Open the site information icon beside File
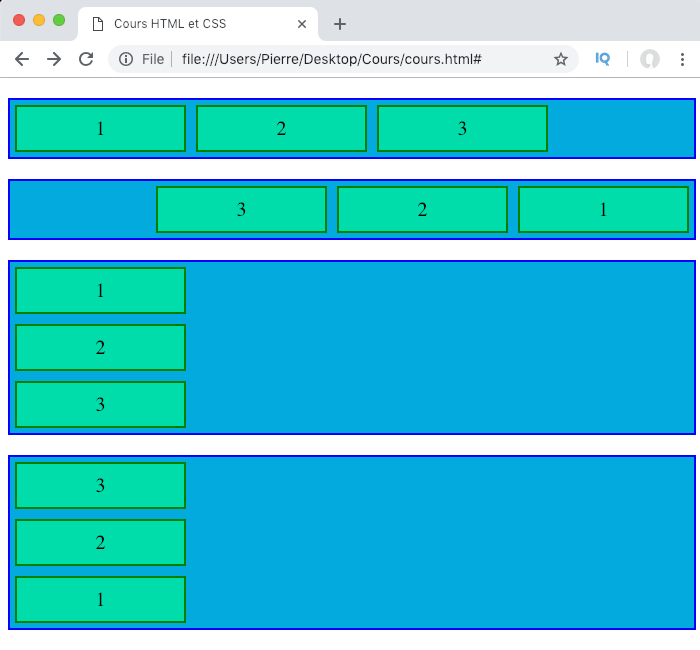The height and width of the screenshot is (650, 700). pyautogui.click(x=126, y=59)
